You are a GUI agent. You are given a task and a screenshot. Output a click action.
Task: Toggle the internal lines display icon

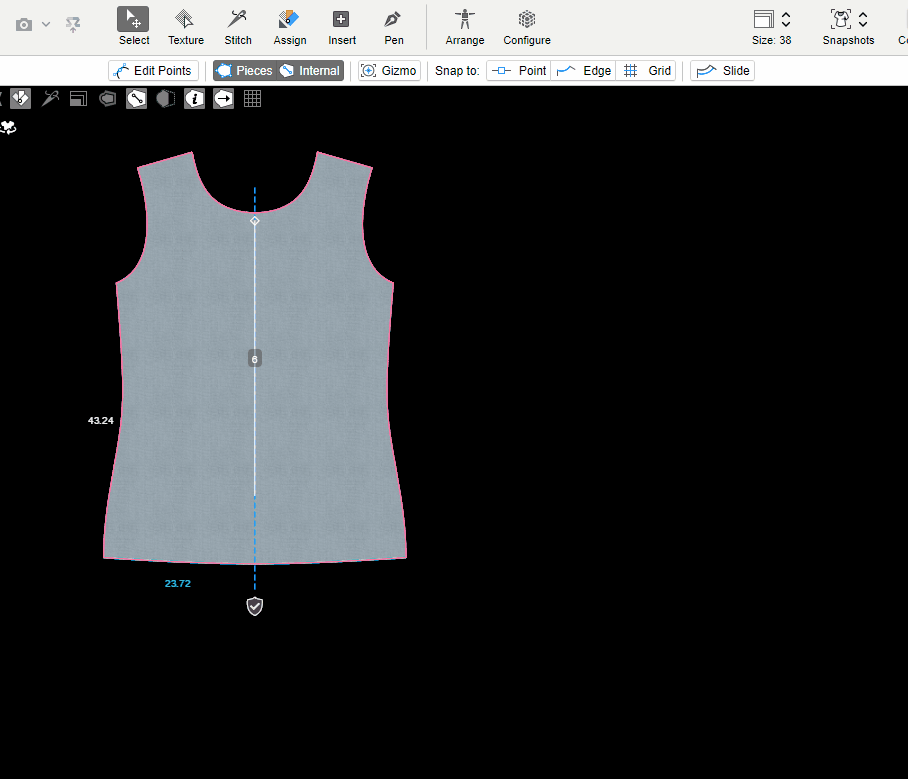[x=136, y=98]
